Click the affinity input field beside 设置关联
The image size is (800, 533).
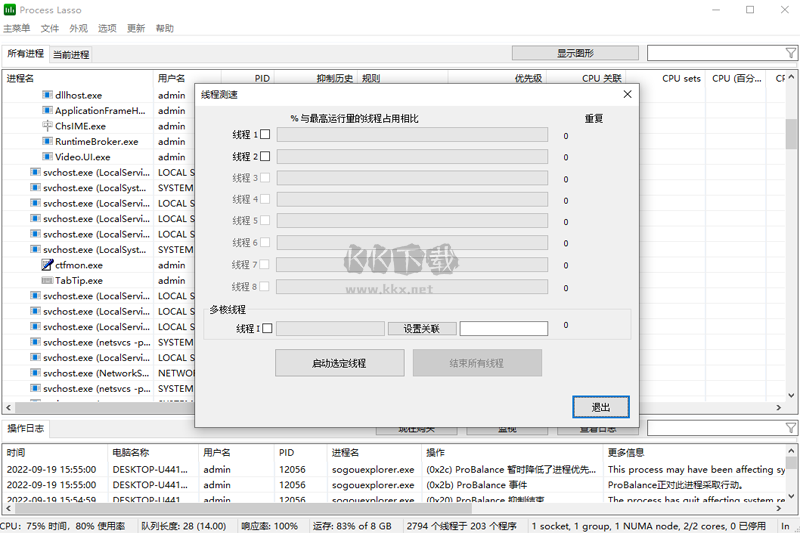(504, 328)
